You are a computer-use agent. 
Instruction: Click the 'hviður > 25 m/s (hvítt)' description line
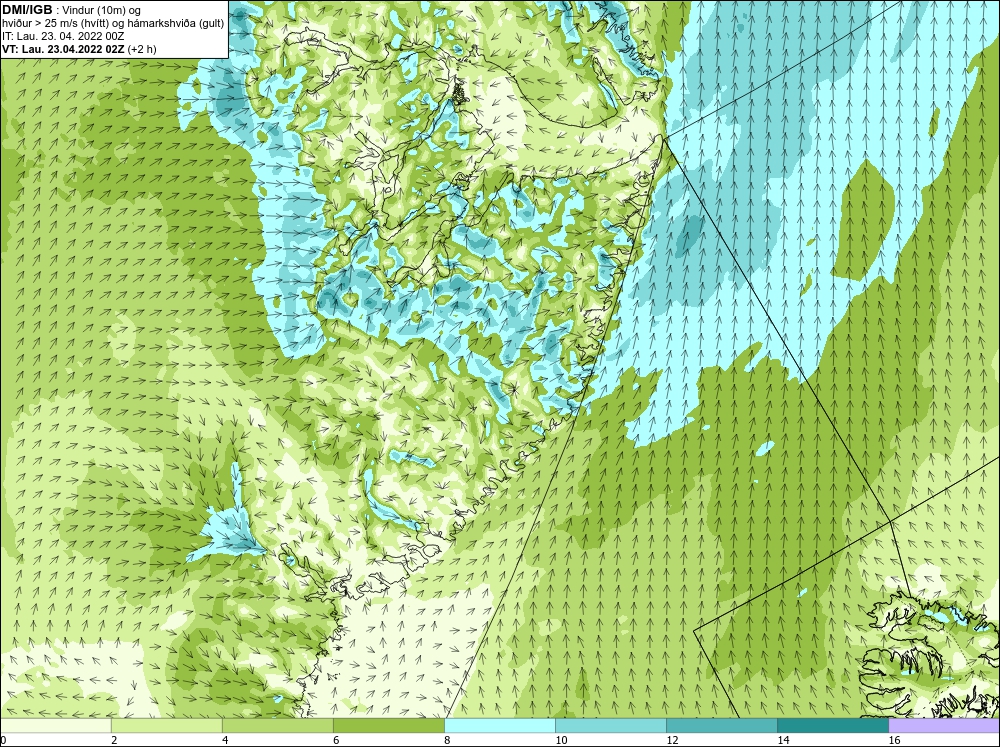coord(113,24)
